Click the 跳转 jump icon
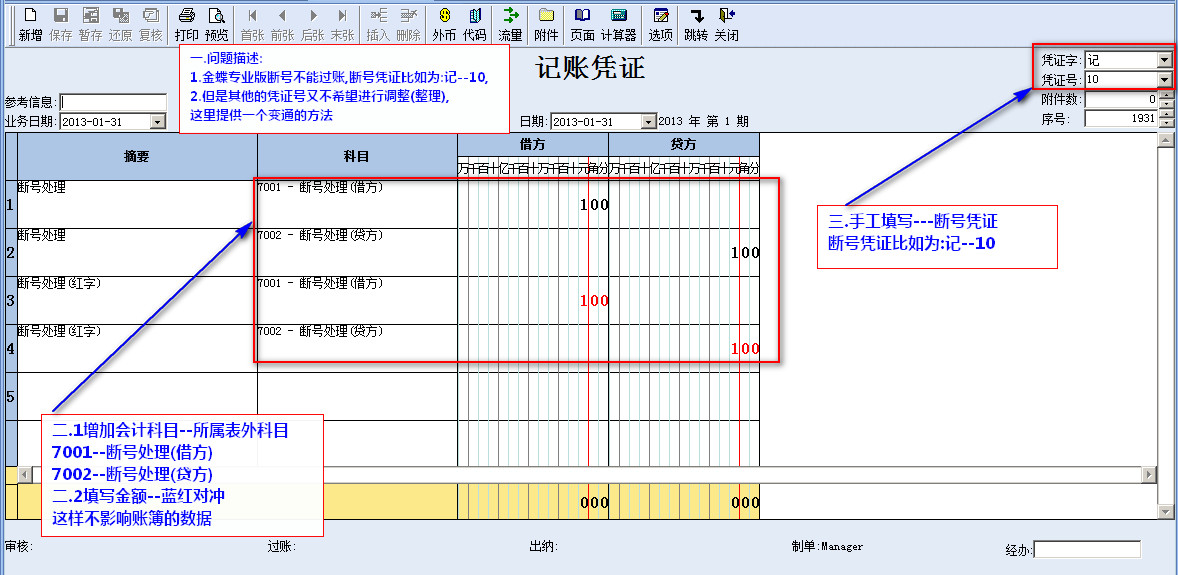This screenshot has width=1178, height=575. [x=696, y=24]
